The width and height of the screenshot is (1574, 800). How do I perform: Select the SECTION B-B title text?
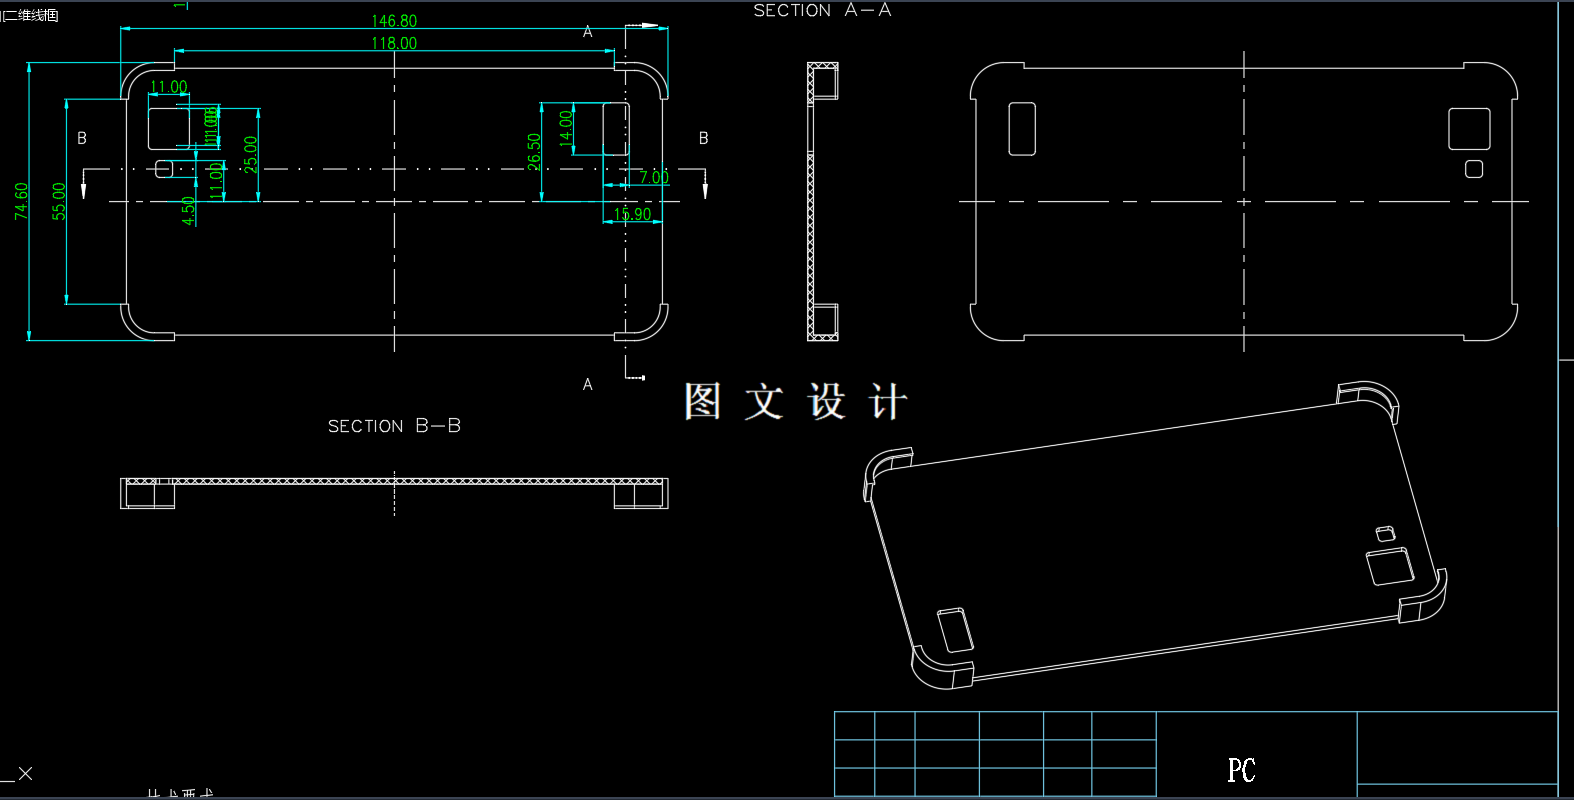tap(394, 426)
